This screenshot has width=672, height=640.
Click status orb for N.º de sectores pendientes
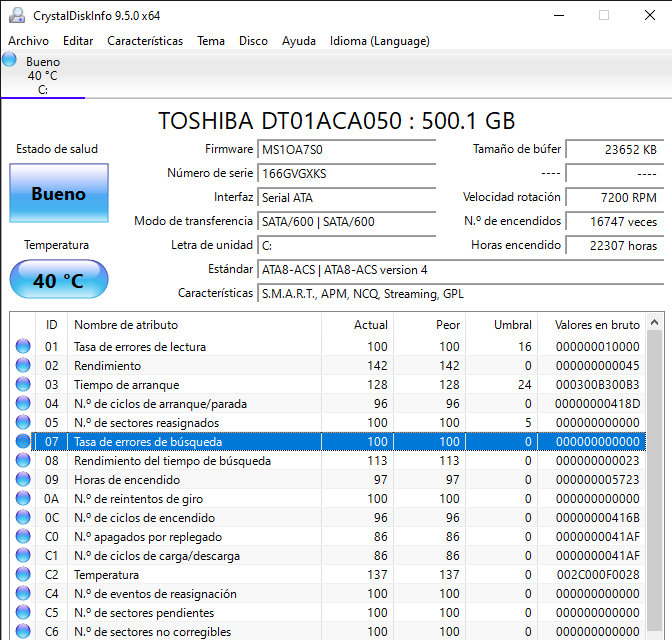click(22, 613)
